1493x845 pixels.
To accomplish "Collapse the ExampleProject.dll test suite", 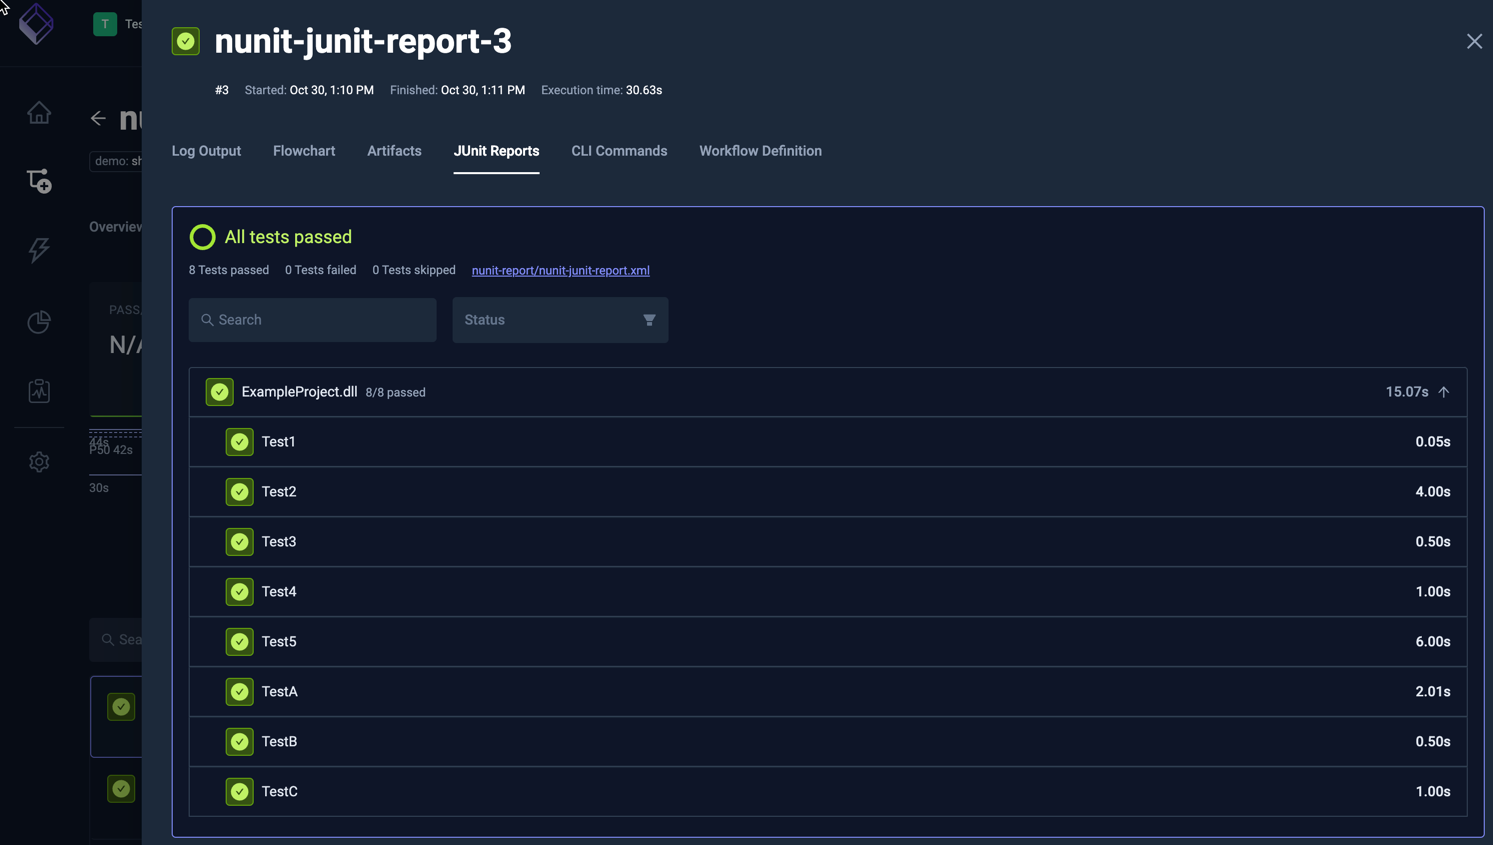I will (x=1444, y=392).
